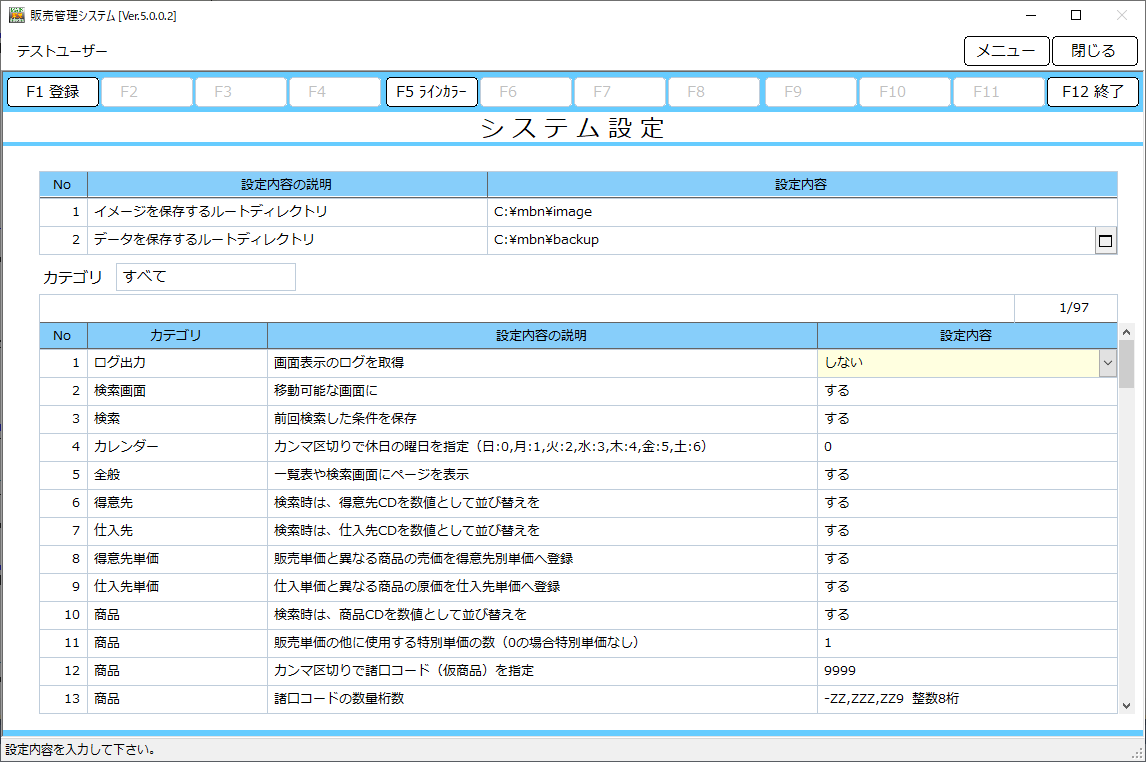1146x762 pixels.
Task: Open folder browse button for backup directory
Action: coord(1105,240)
